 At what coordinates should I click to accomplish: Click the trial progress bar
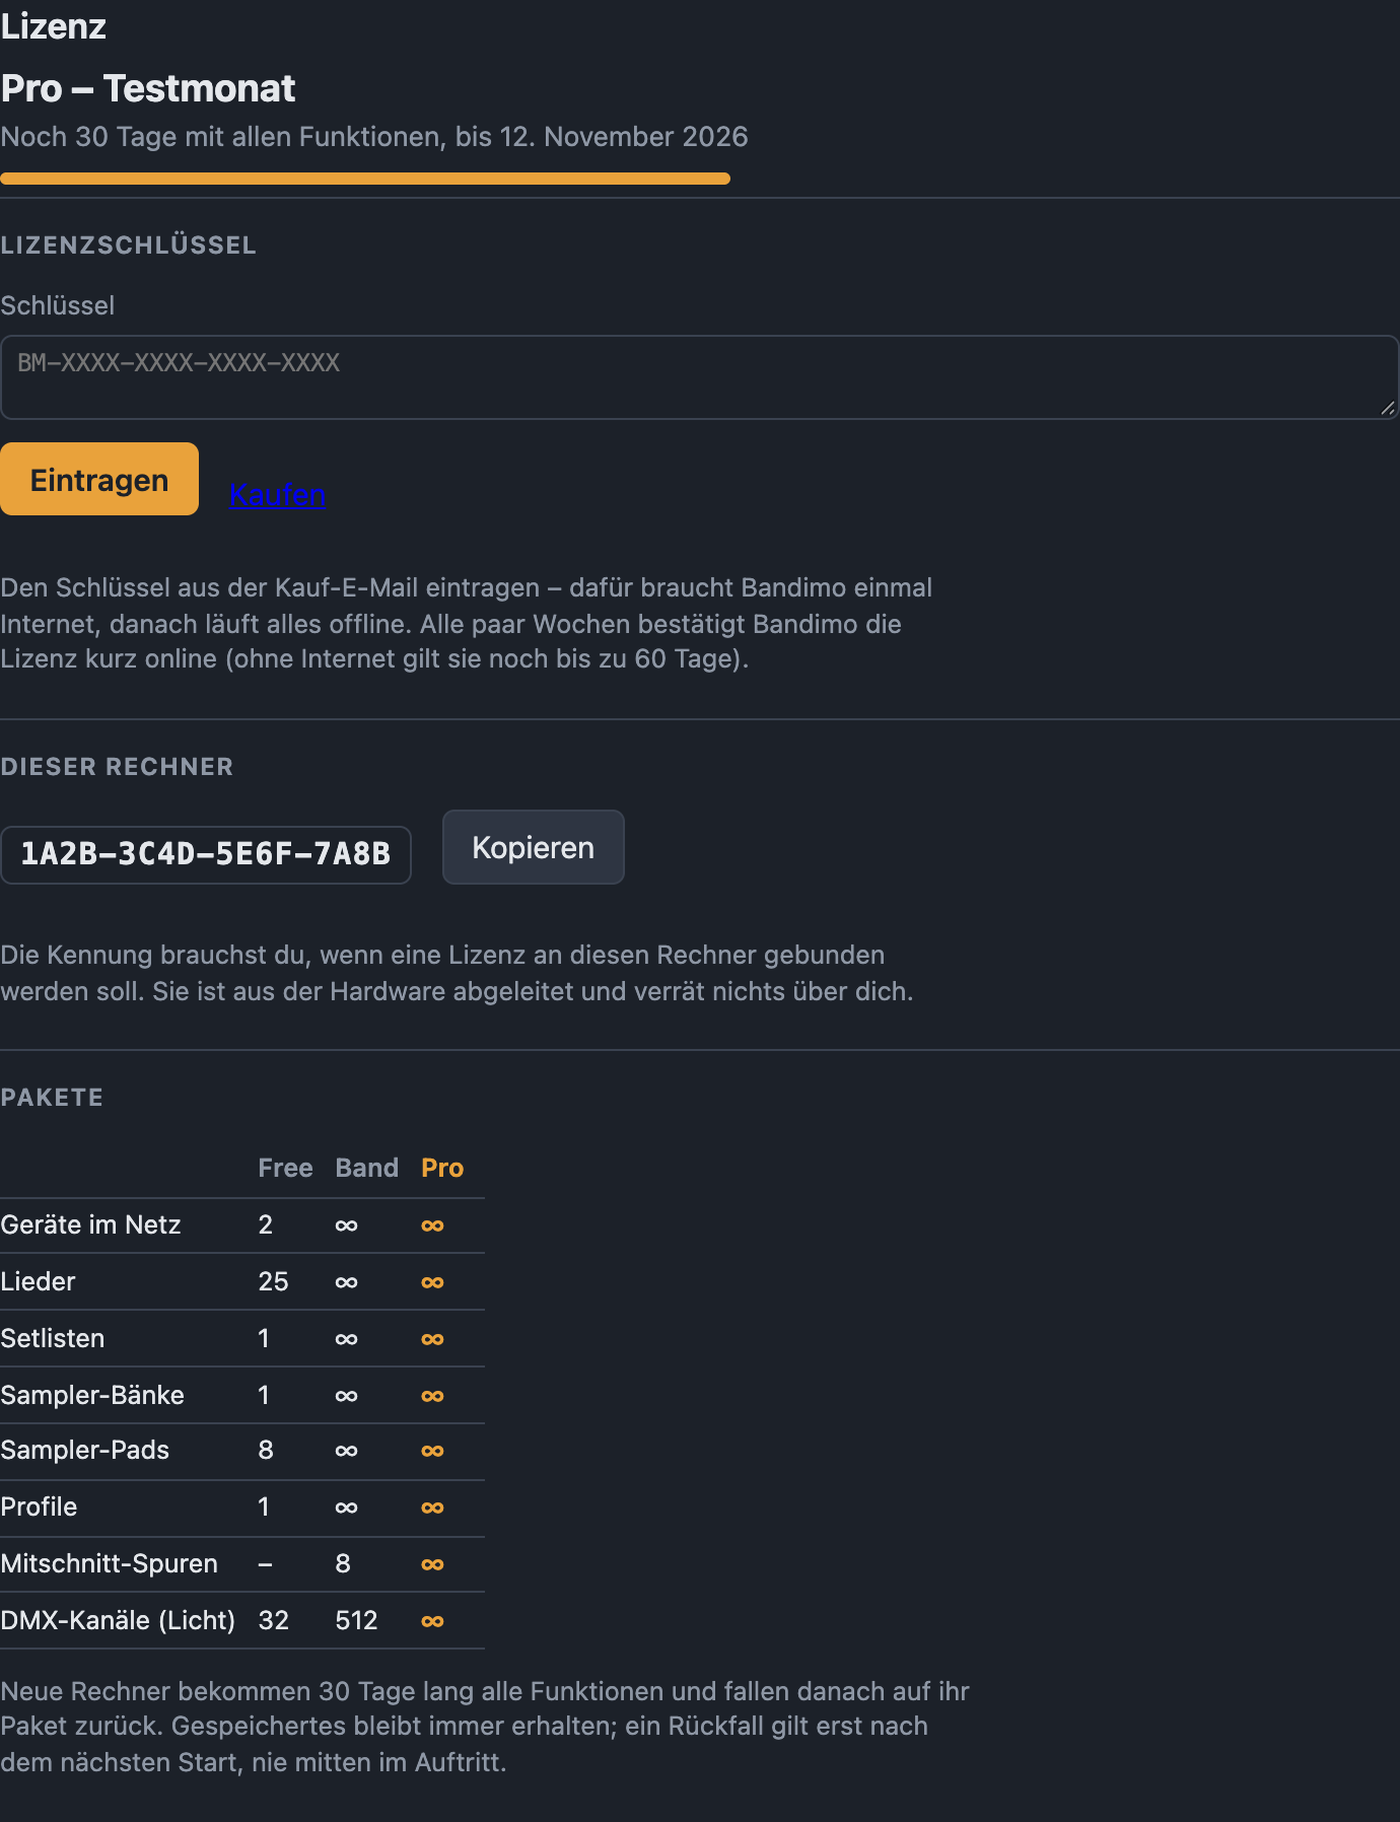point(365,178)
